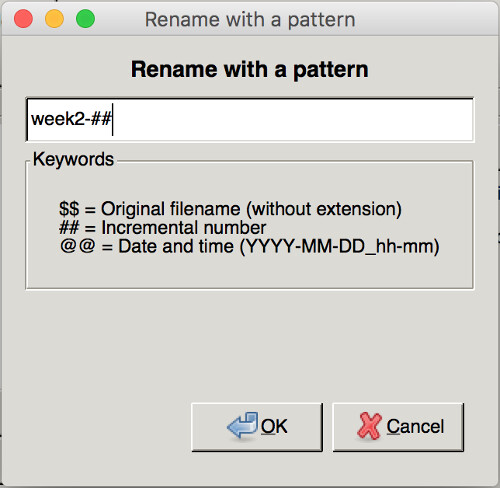Click the bold 'Rename with a pattern' heading
This screenshot has width=500, height=488.
pyautogui.click(x=250, y=70)
